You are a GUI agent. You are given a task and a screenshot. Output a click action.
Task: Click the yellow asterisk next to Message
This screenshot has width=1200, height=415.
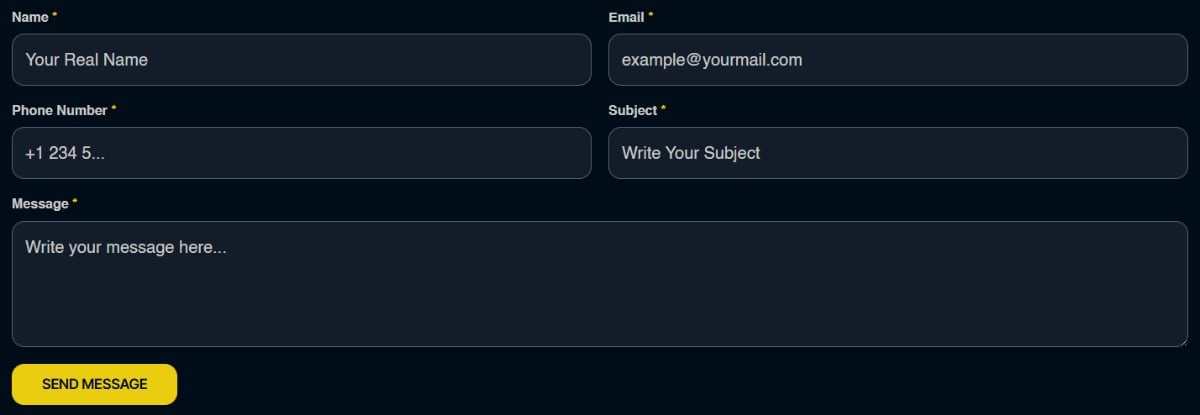point(75,201)
